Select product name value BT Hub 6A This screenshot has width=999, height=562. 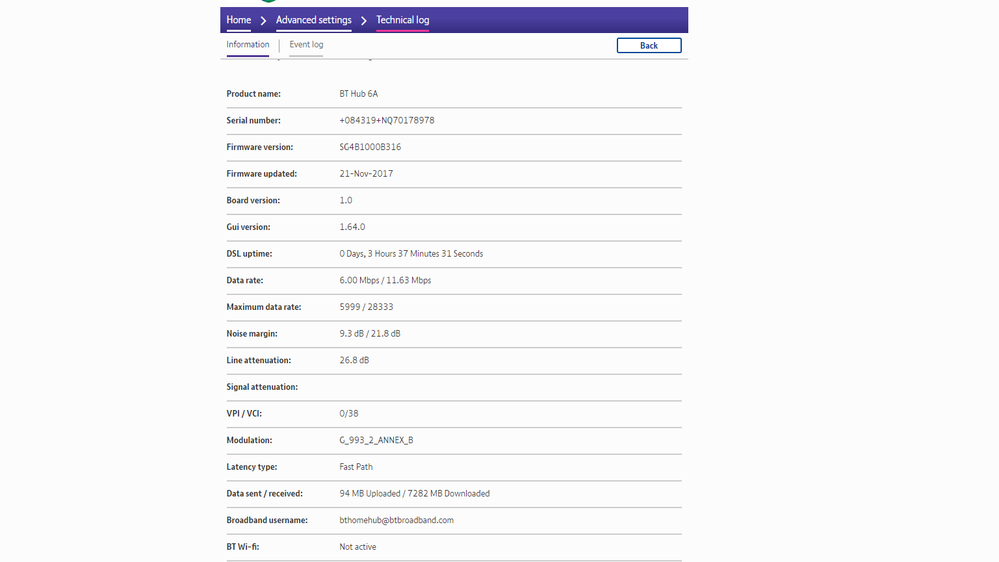tap(358, 94)
